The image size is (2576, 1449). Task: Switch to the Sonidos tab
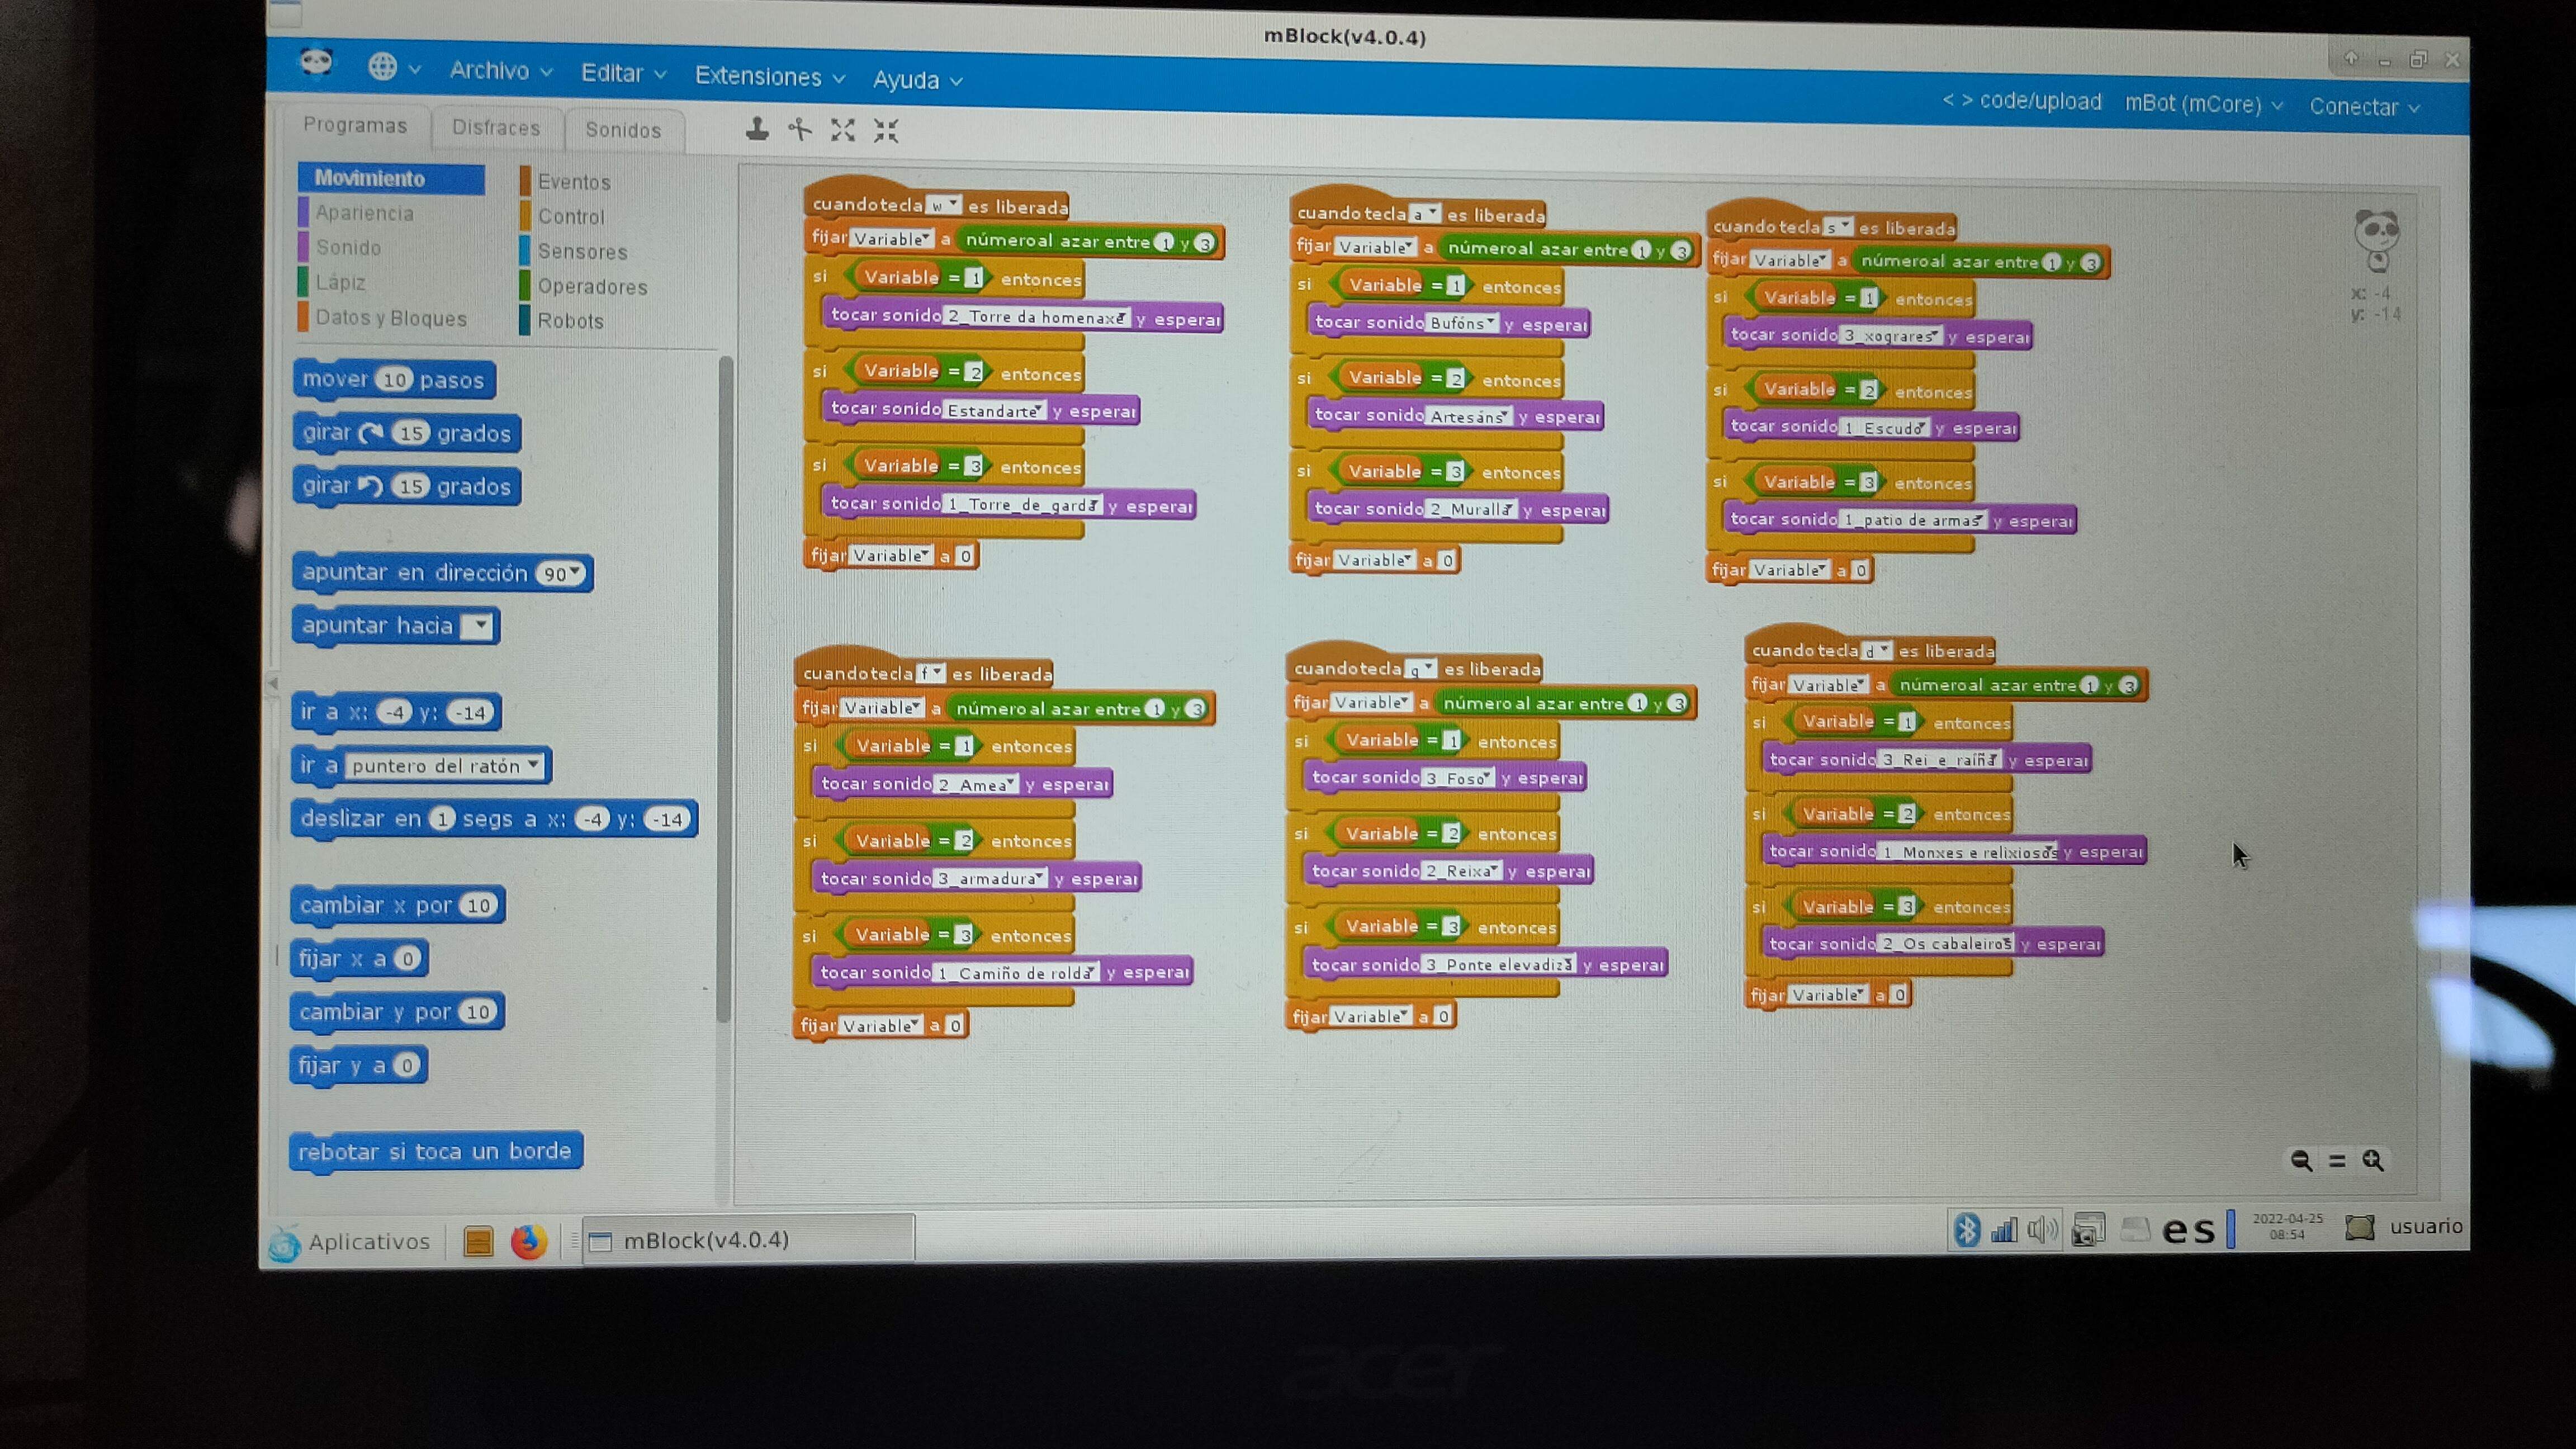pos(623,130)
